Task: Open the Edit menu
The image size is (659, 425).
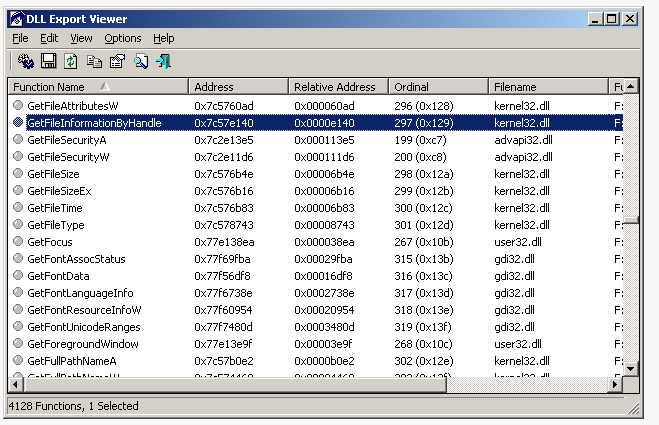Action: 49,38
